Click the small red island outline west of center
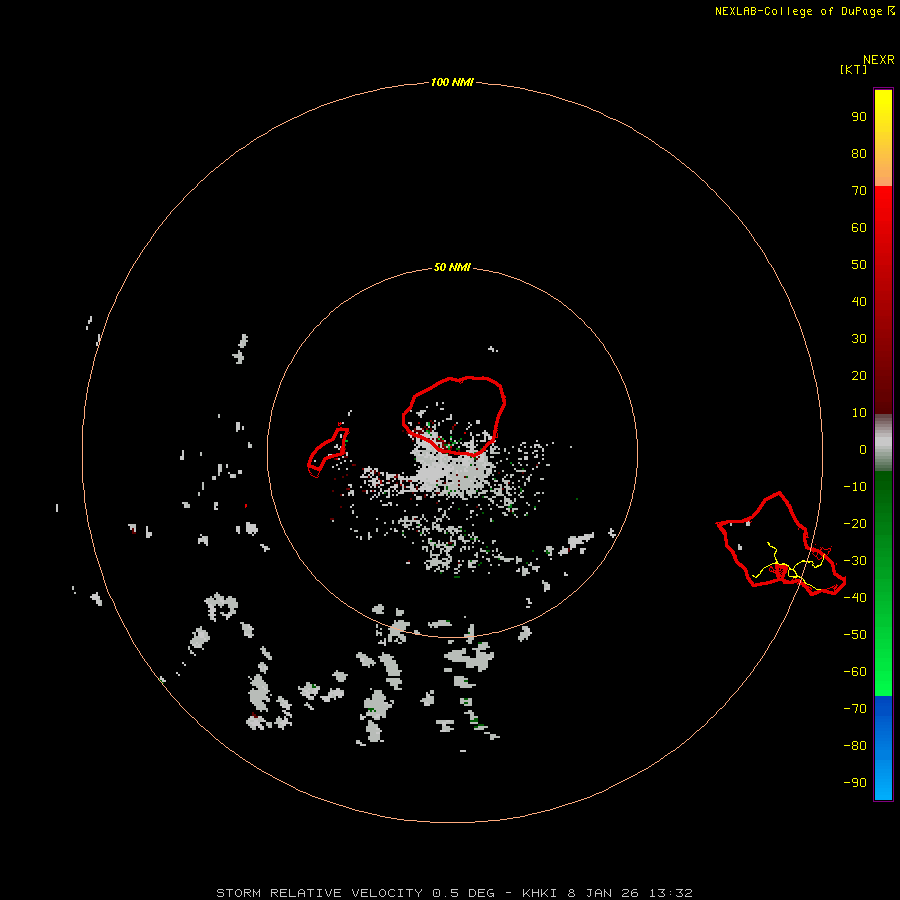The width and height of the screenshot is (900, 900). point(328,452)
